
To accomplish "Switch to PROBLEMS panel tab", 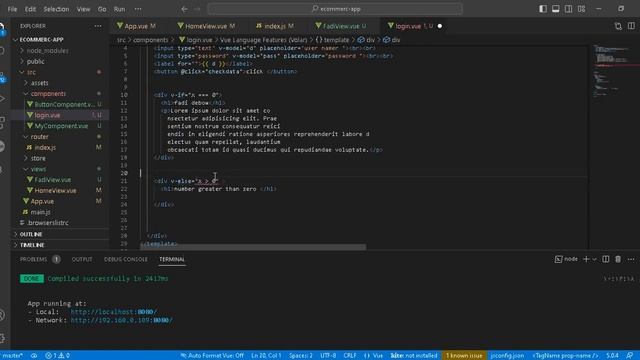I will click(33, 259).
